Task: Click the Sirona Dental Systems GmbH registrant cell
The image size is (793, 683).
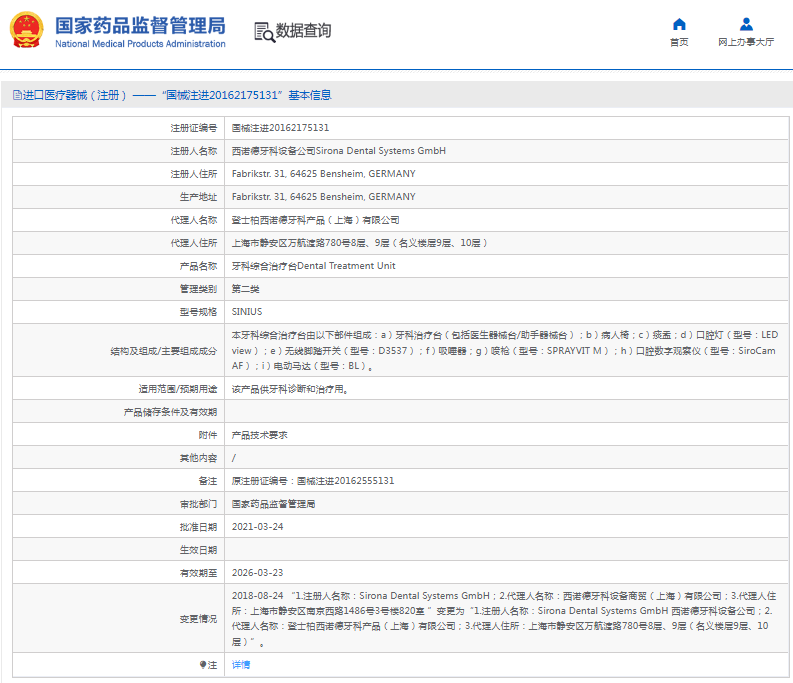Action: 338,151
